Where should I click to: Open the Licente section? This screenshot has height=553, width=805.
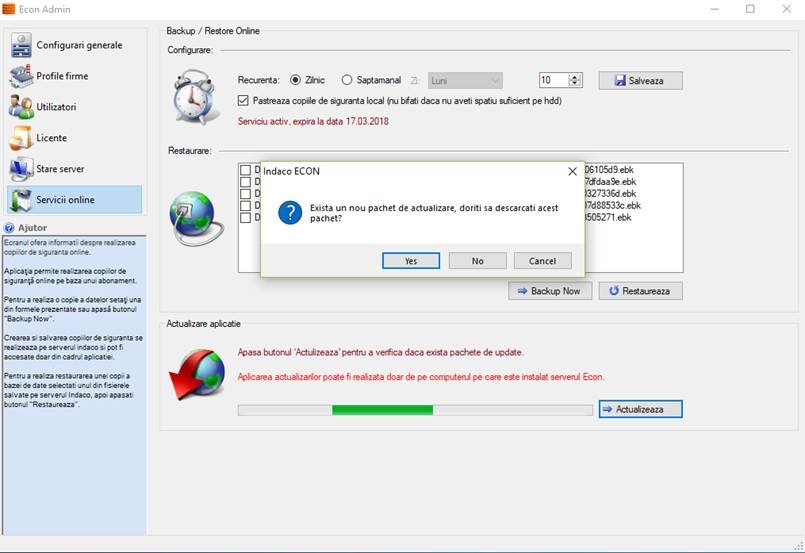(74, 138)
